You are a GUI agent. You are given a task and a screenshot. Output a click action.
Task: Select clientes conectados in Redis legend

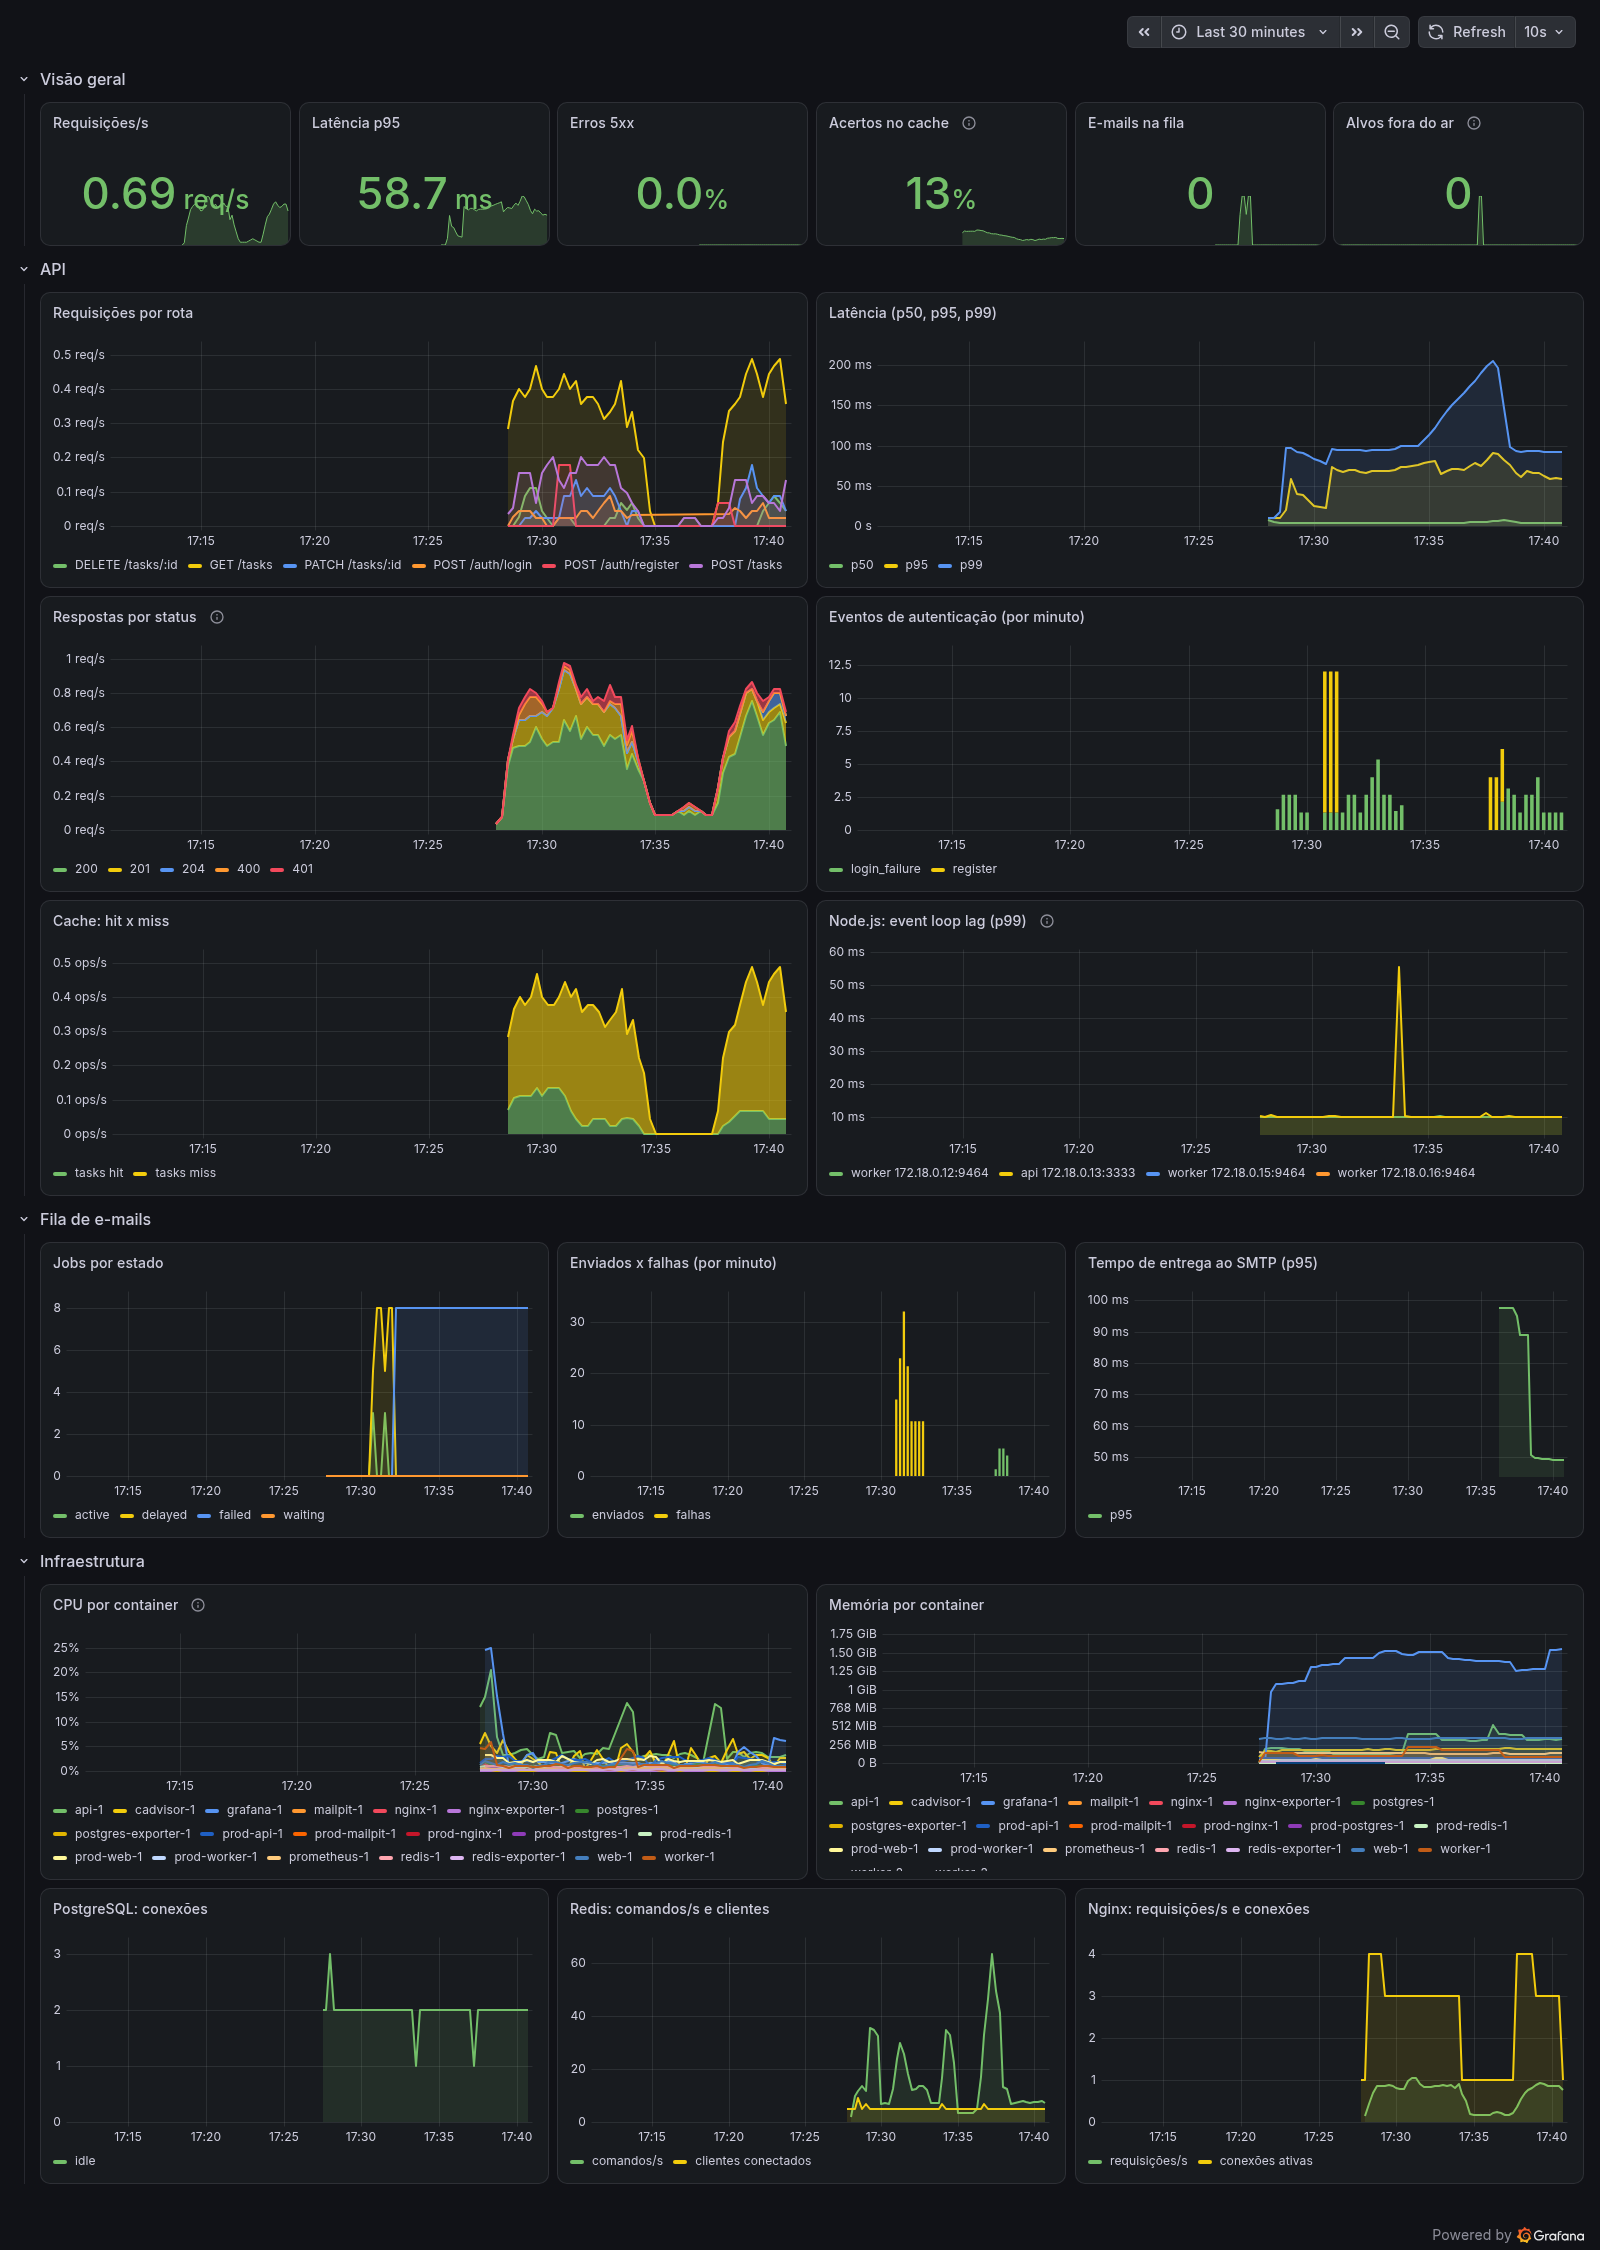[x=753, y=2161]
